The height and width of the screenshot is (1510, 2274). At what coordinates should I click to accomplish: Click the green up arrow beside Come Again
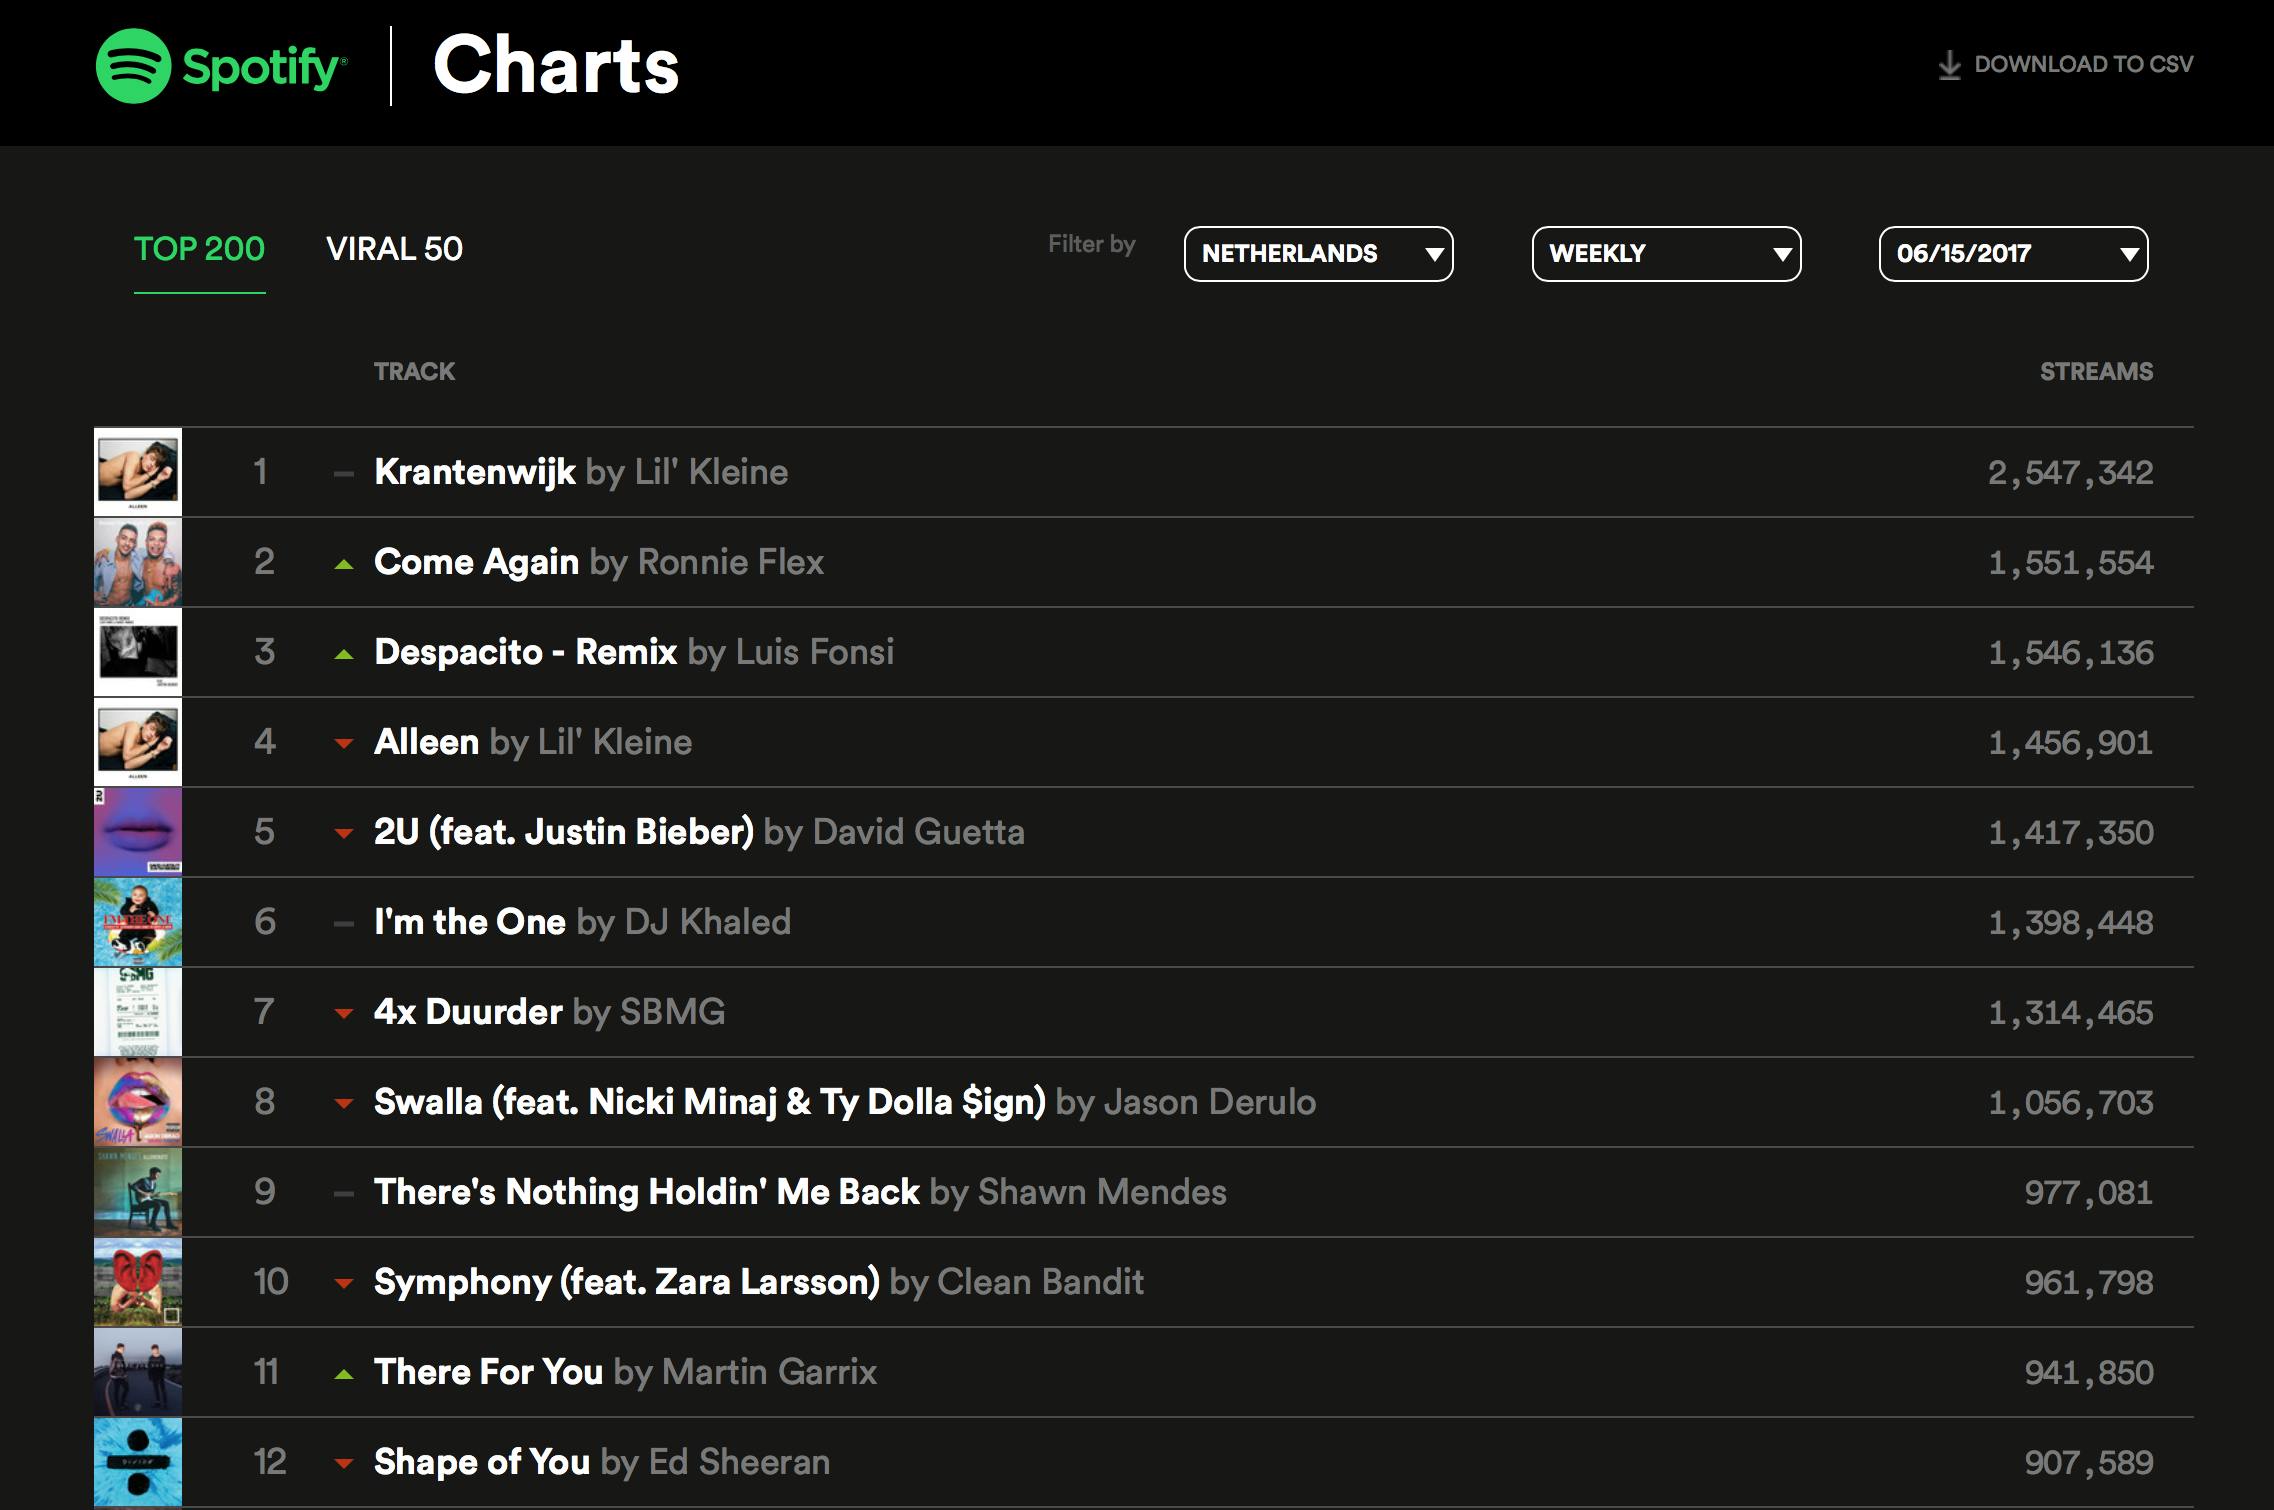click(344, 564)
